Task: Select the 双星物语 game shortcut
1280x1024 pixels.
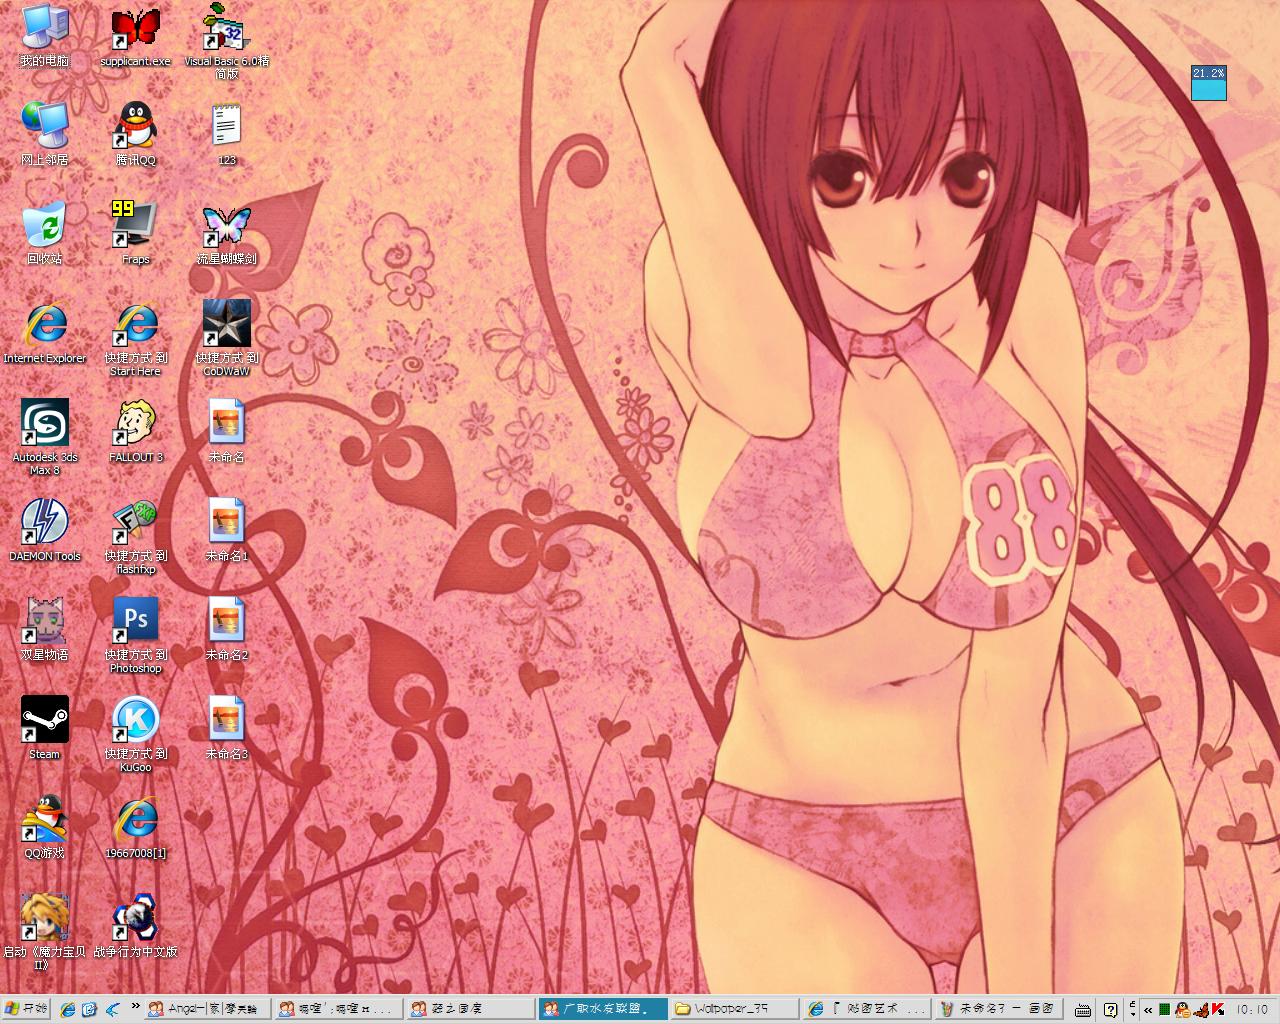Action: 44,629
